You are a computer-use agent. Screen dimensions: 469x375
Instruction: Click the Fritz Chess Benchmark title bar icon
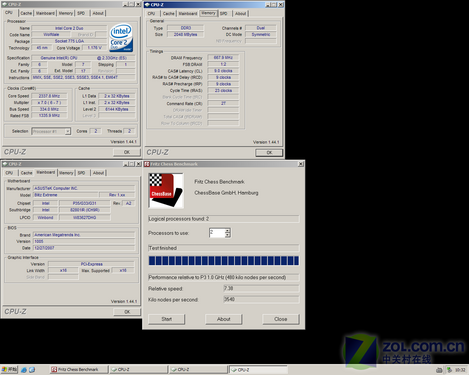coord(147,164)
